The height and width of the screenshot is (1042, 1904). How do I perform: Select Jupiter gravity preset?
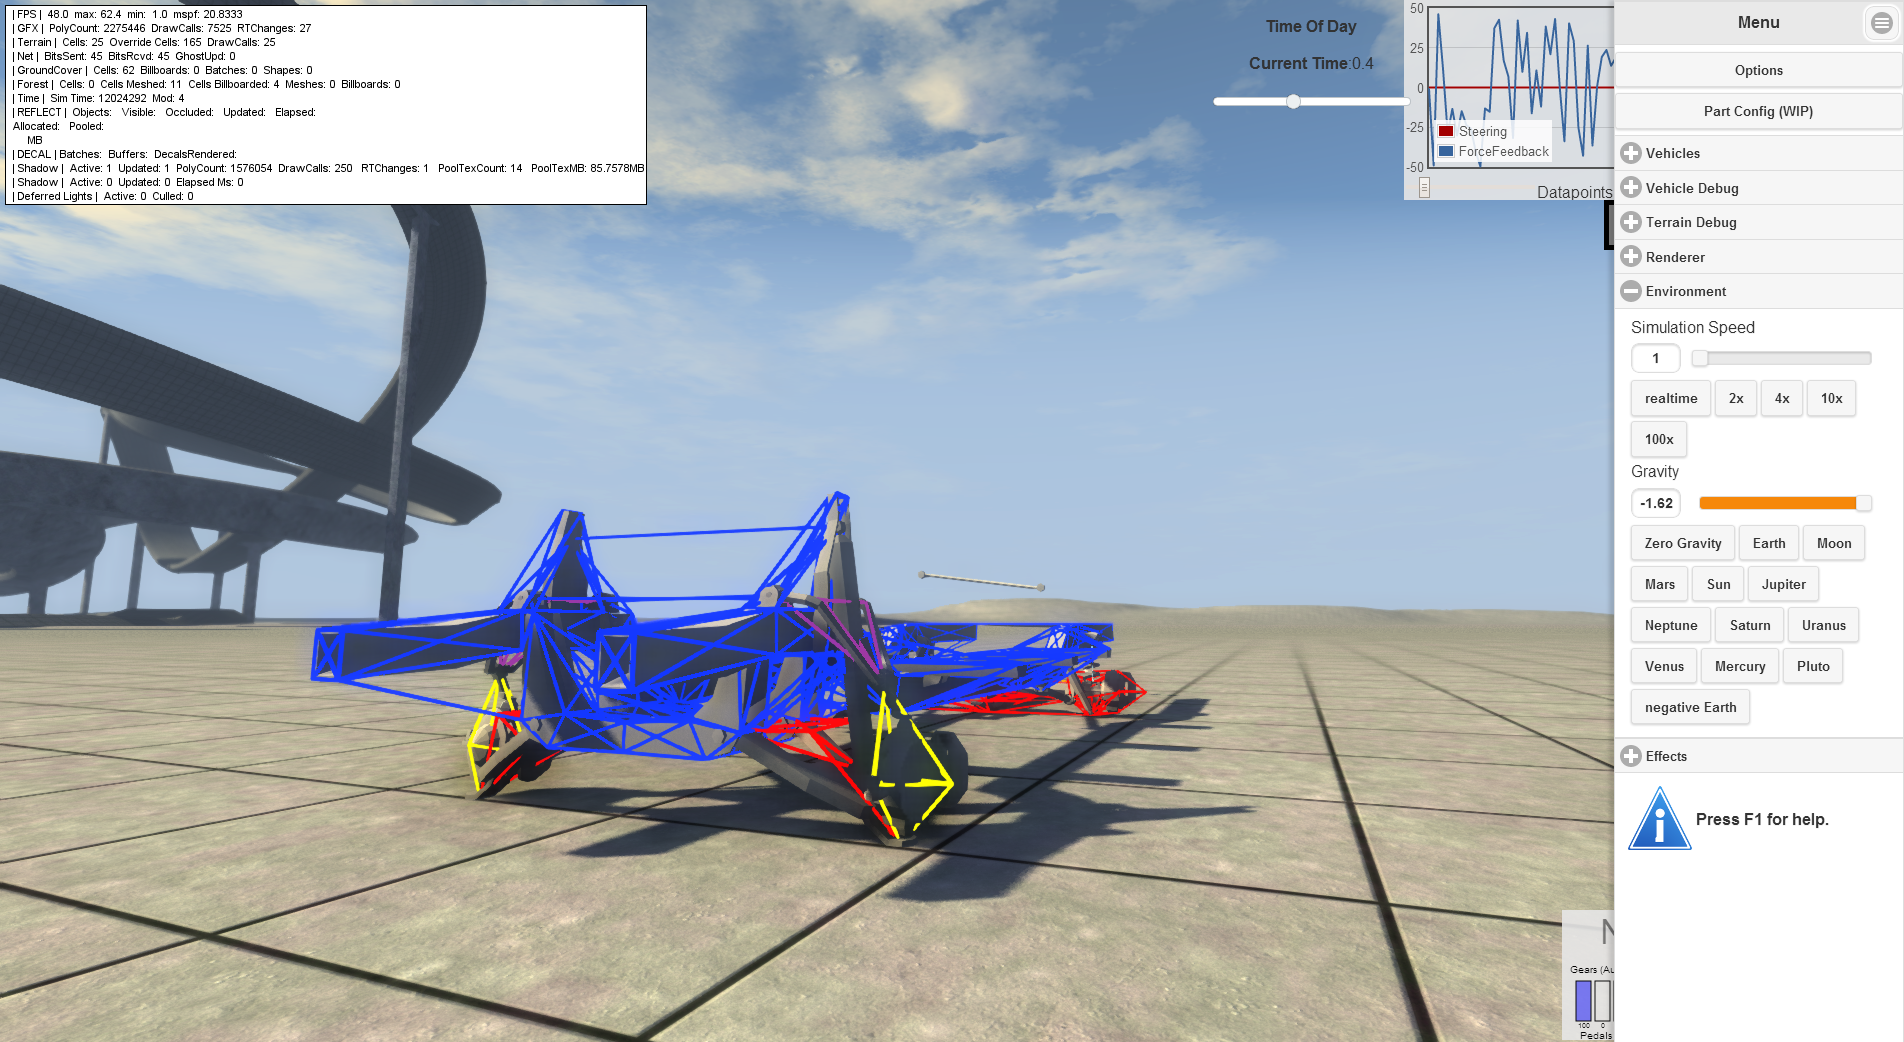coord(1783,584)
